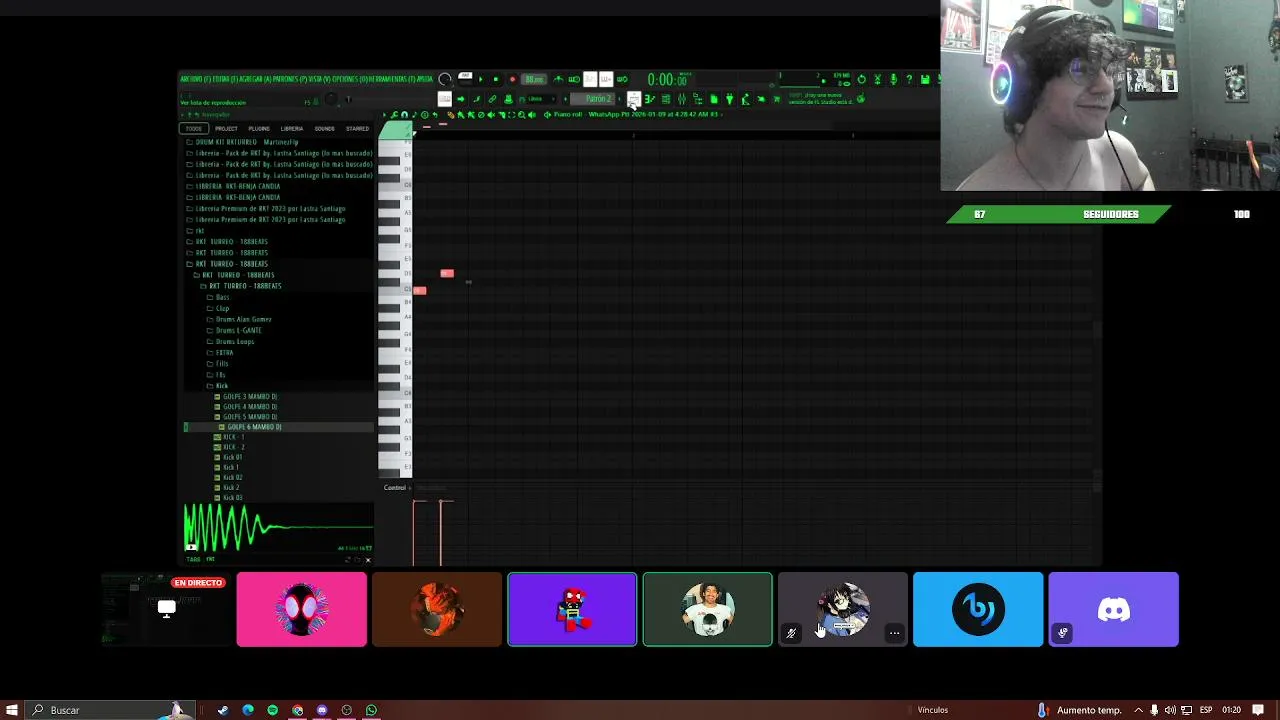This screenshot has width=1280, height=720.
Task: Open piano roll options arrow menu
Action: click(x=384, y=114)
